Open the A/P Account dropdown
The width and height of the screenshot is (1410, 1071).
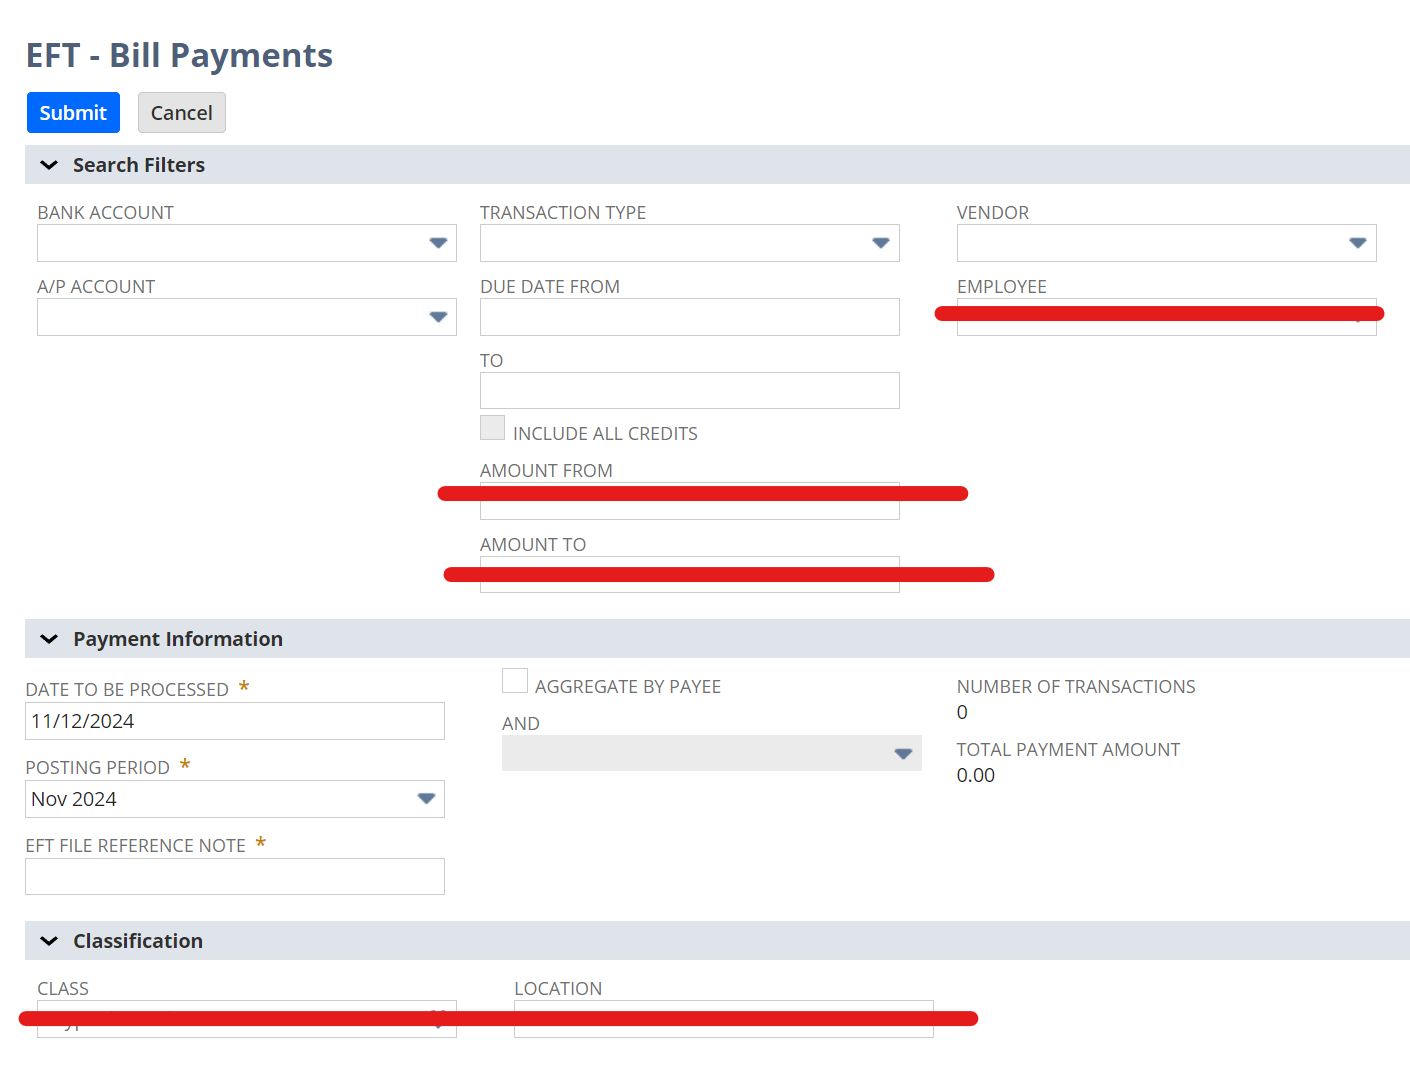pyautogui.click(x=438, y=316)
